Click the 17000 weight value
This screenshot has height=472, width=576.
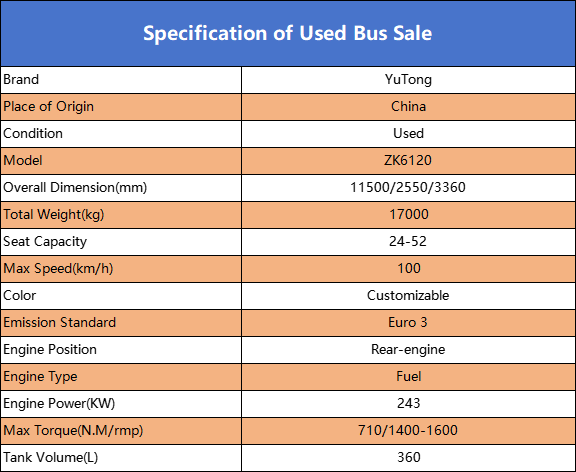pyautogui.click(x=408, y=215)
